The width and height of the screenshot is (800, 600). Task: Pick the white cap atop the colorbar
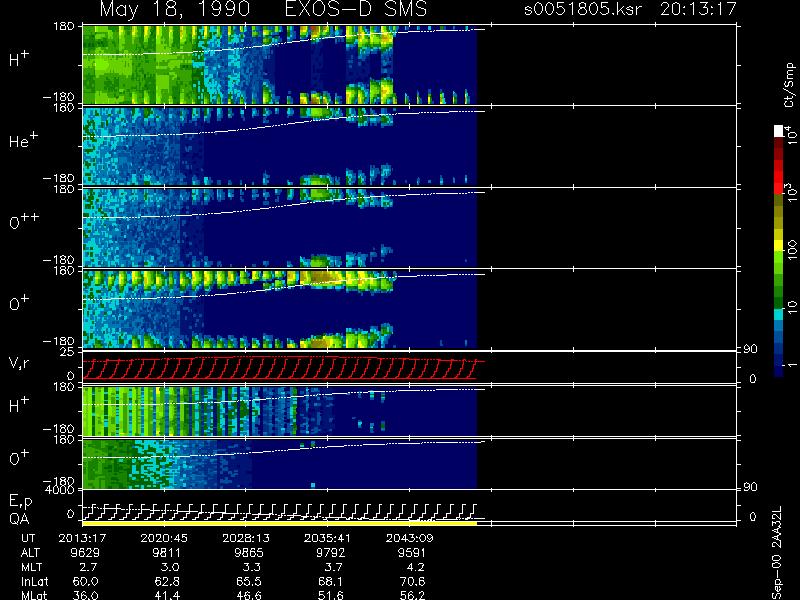tap(779, 131)
